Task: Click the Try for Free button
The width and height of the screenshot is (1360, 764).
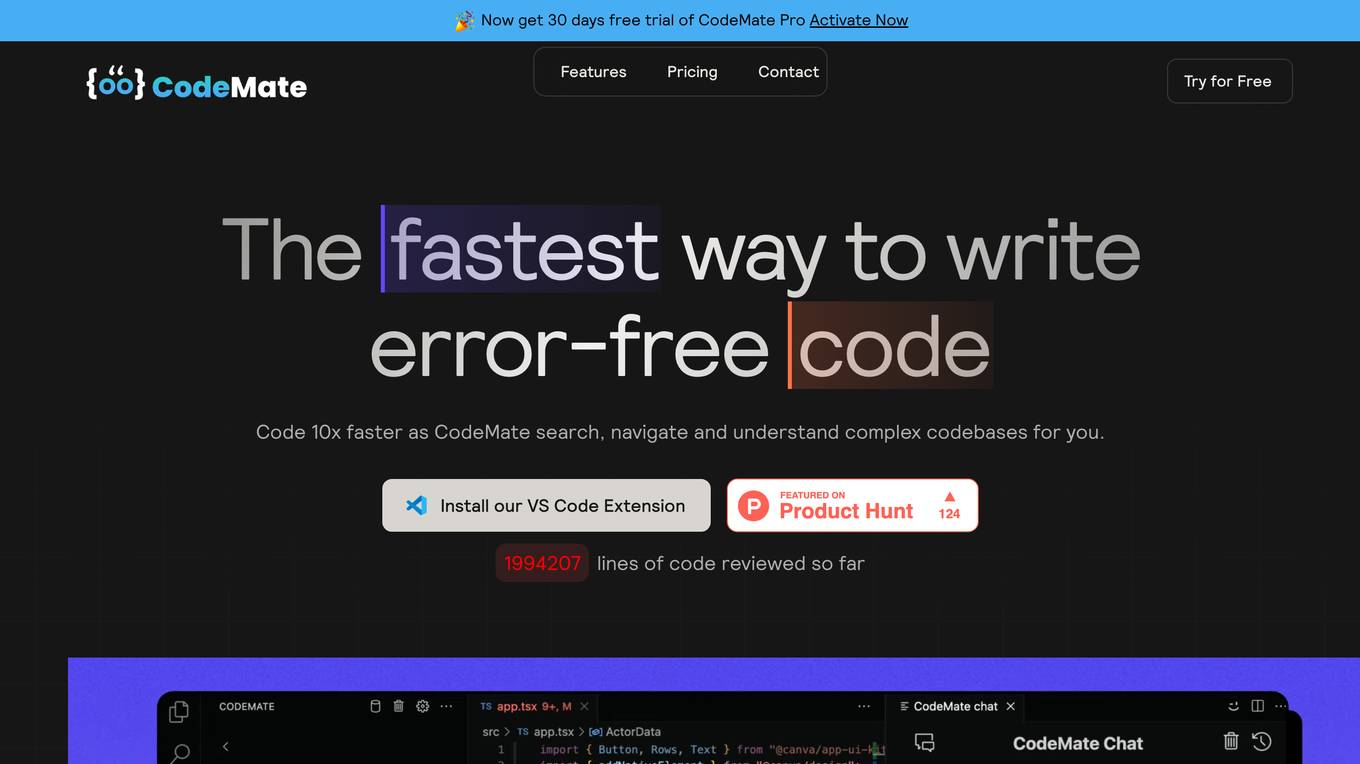Action: tap(1229, 81)
